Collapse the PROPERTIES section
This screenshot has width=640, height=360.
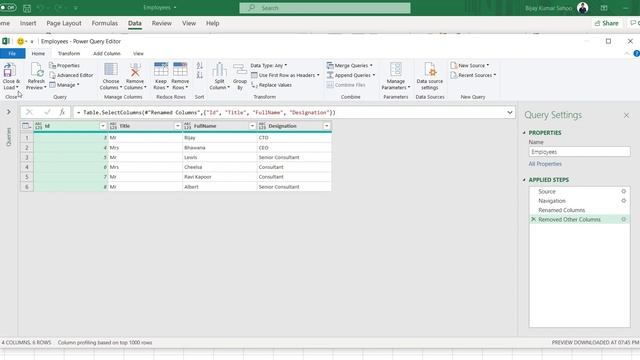pos(524,133)
